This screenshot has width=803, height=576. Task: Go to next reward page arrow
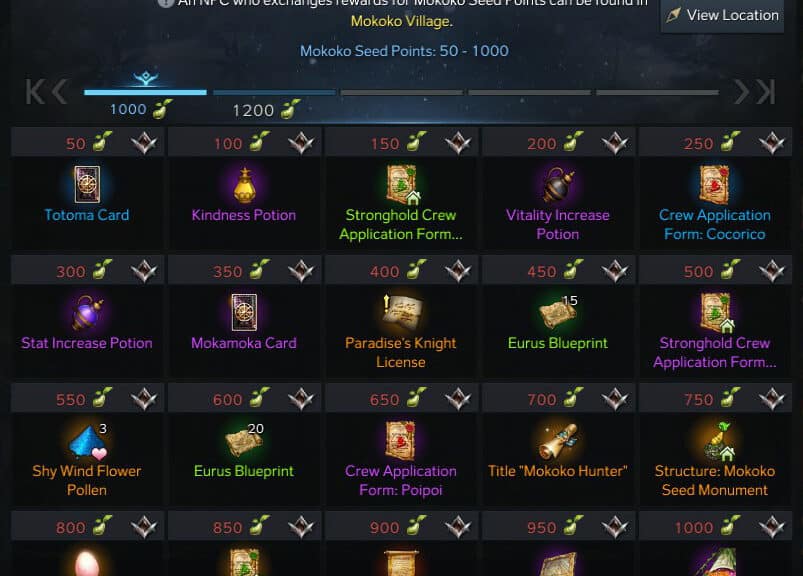click(741, 92)
